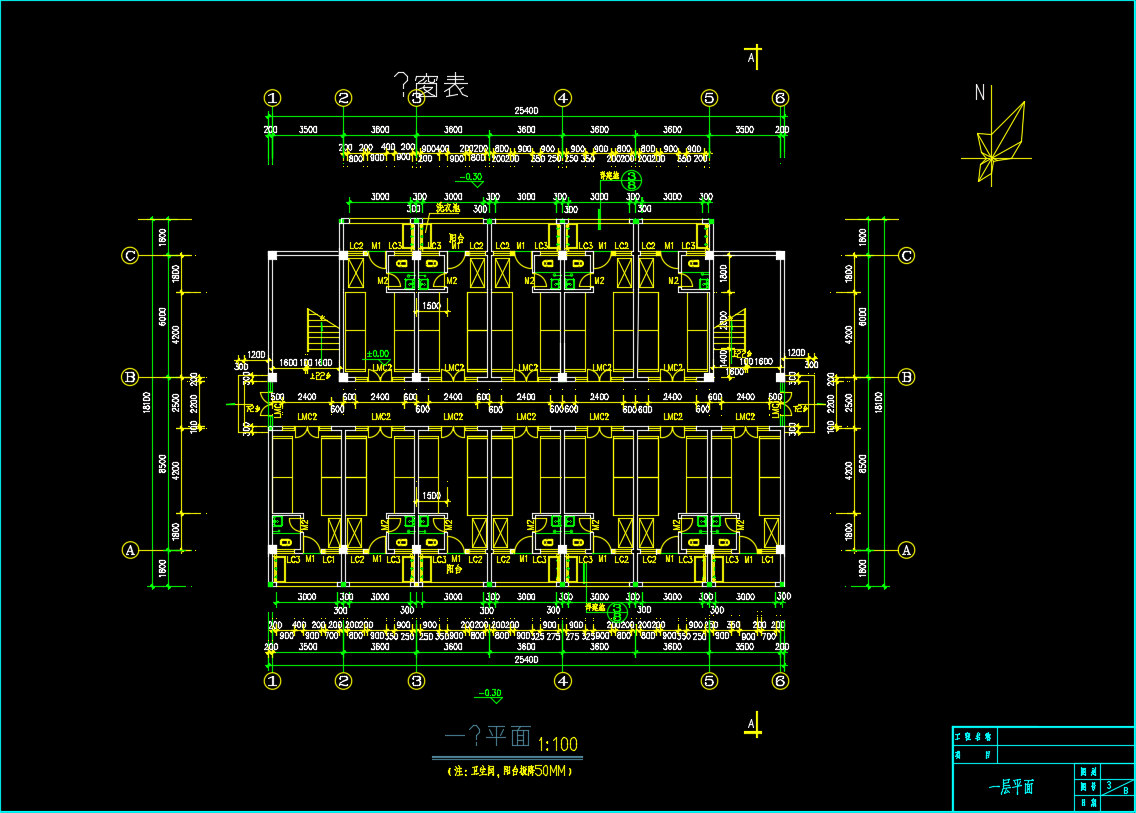
Task: Select section cut marker A above the plan
Action: click(753, 57)
